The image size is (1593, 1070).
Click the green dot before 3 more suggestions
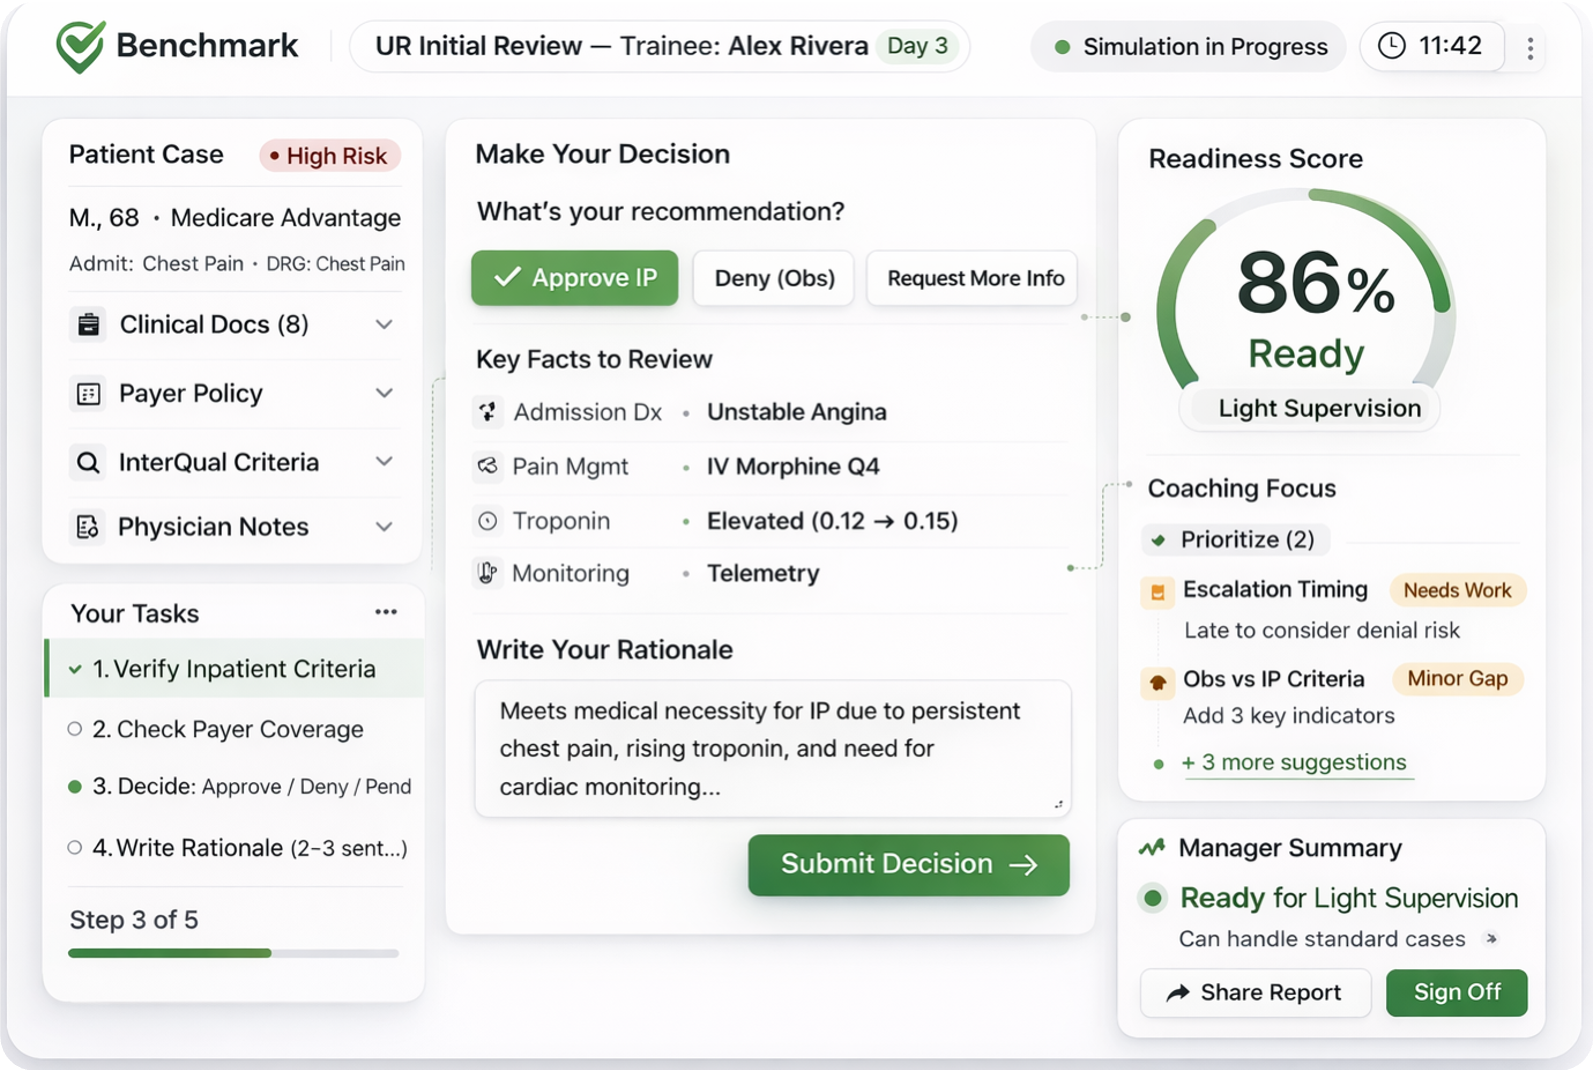[1158, 764]
